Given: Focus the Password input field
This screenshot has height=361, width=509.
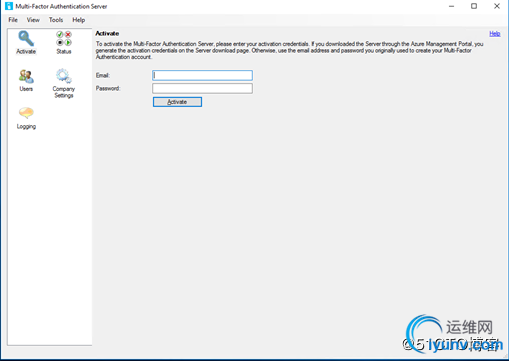Looking at the screenshot, I should click(x=202, y=88).
